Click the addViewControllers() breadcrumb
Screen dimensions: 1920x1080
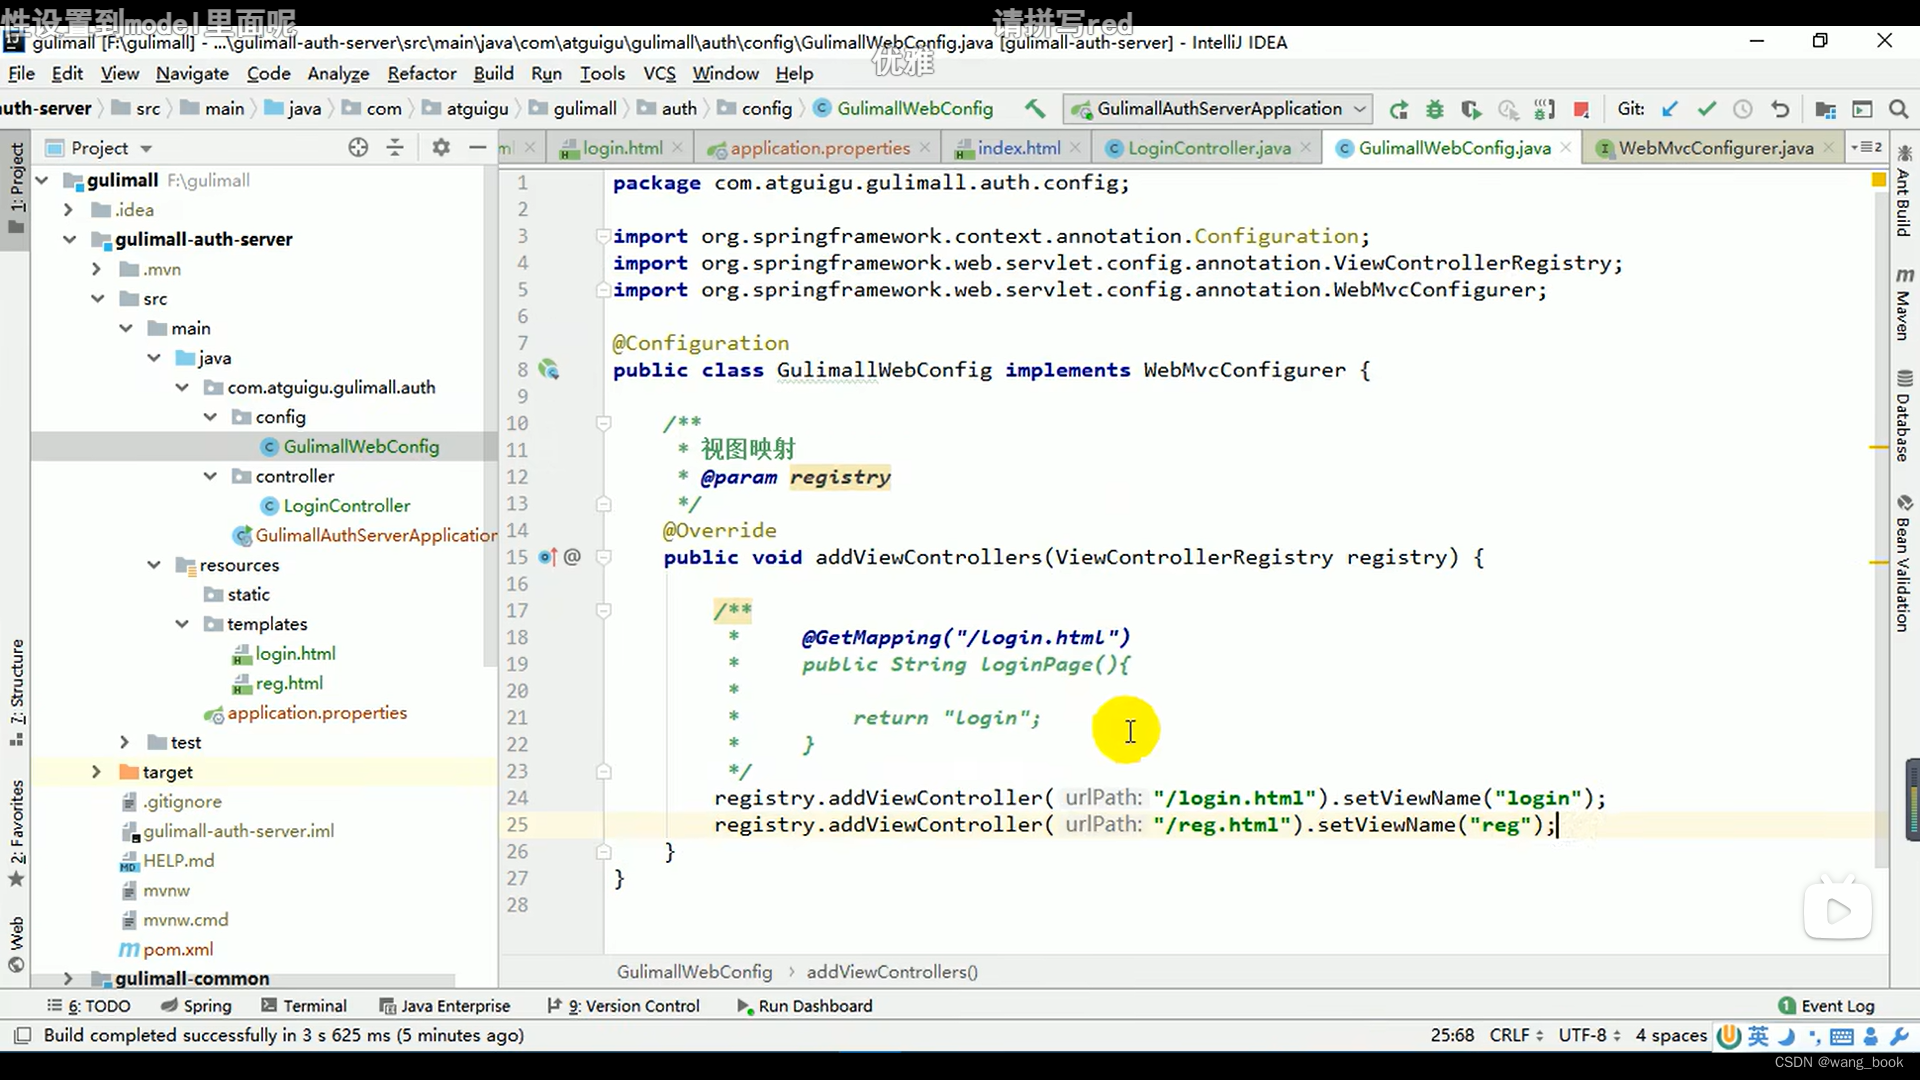coord(892,972)
